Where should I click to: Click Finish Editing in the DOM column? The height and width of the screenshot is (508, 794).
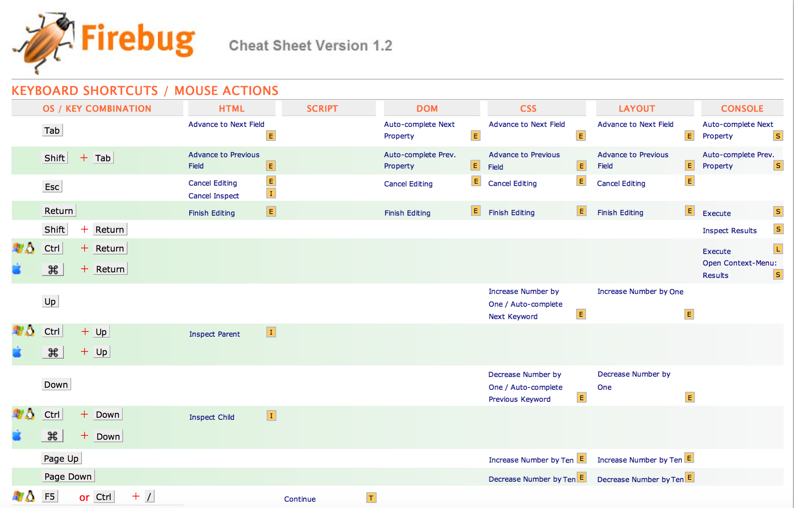click(x=407, y=213)
